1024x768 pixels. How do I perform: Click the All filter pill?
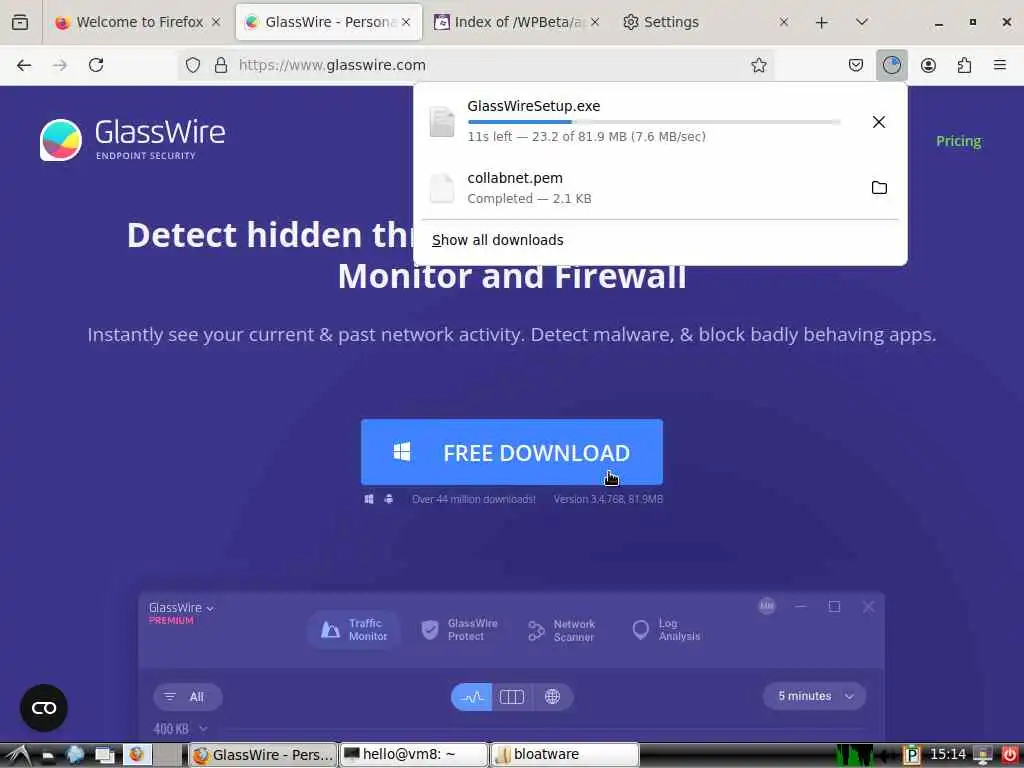point(187,697)
